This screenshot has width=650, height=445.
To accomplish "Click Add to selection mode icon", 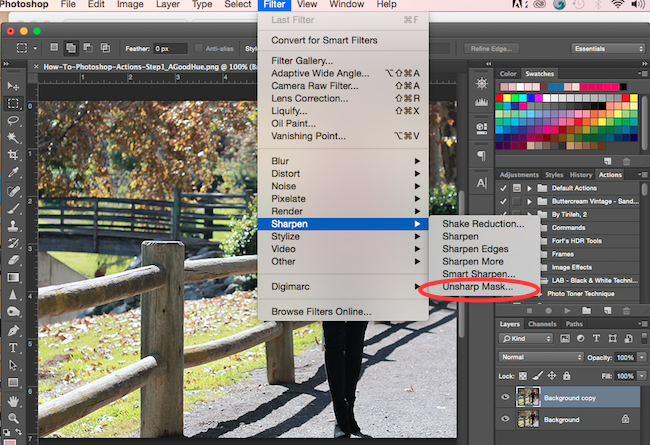I will coord(71,48).
